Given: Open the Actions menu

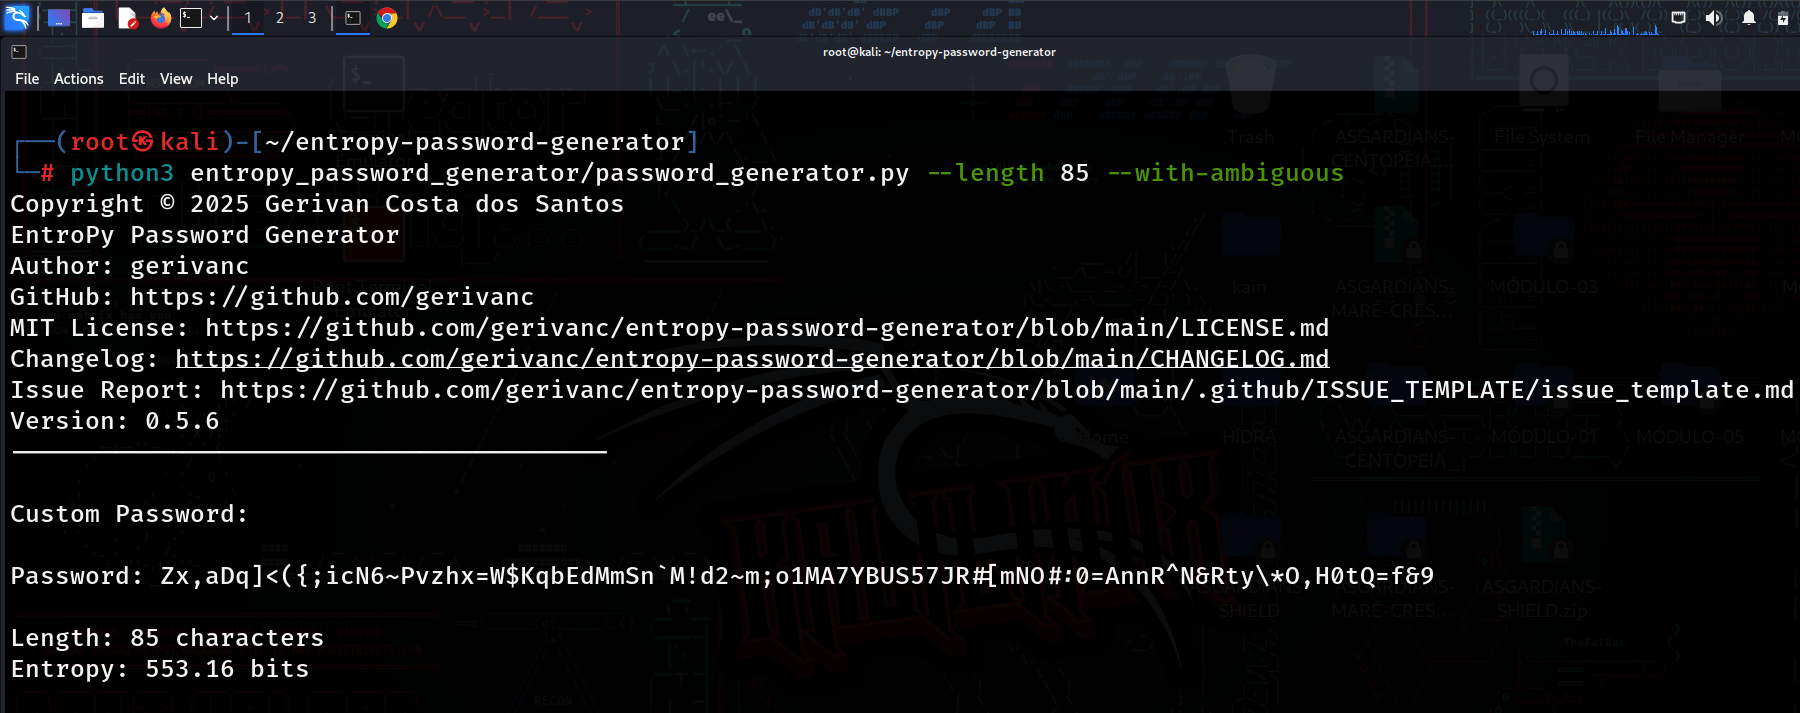Looking at the screenshot, I should tap(79, 79).
